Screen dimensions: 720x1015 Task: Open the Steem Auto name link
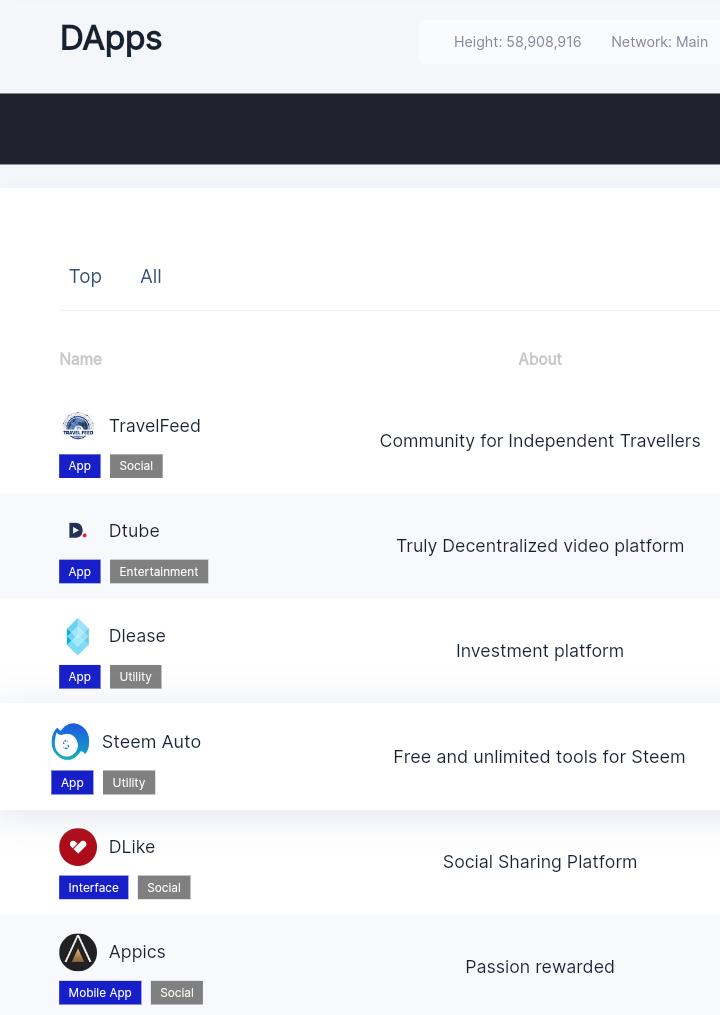pyautogui.click(x=152, y=742)
